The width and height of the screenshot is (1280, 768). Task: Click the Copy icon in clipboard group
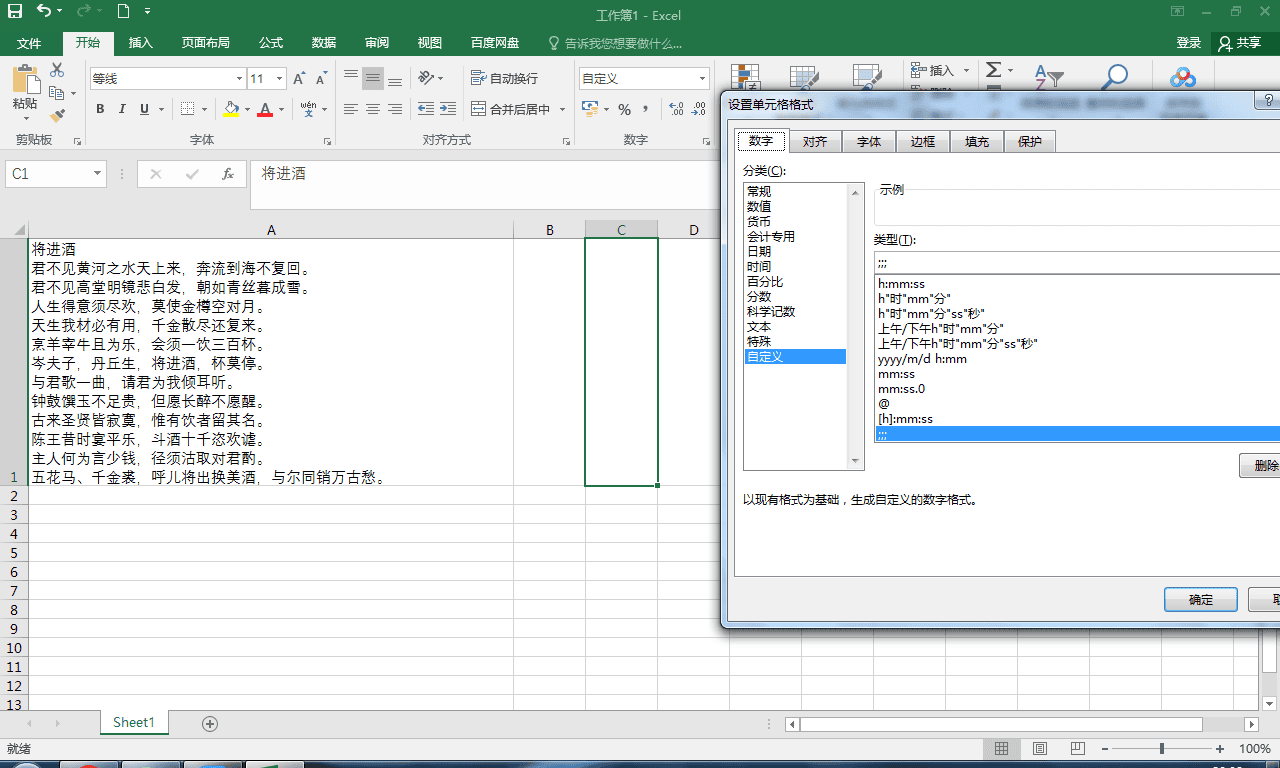click(56, 92)
